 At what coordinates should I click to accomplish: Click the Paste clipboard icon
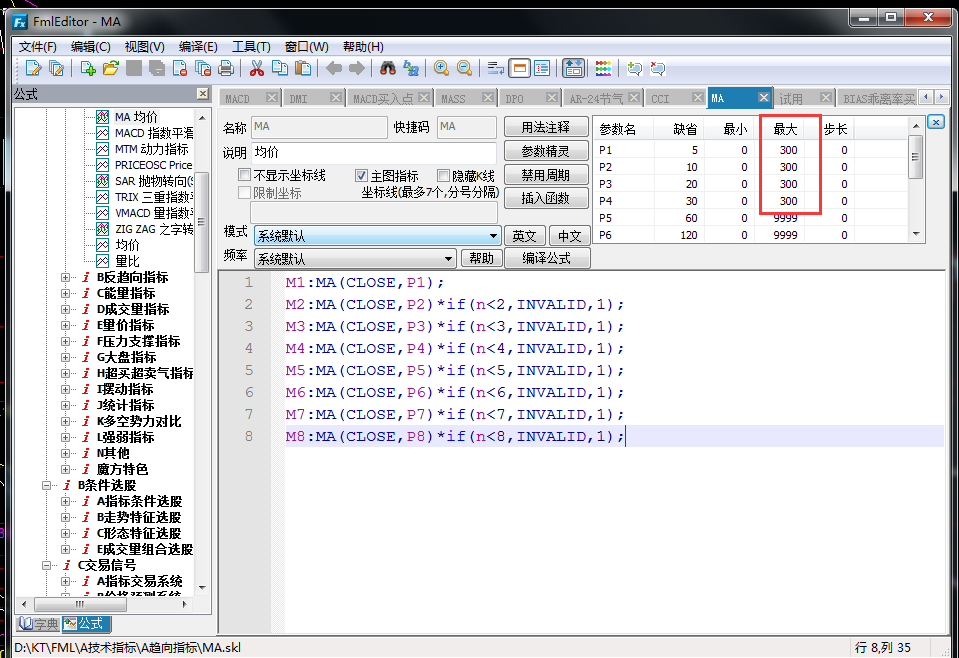point(303,68)
